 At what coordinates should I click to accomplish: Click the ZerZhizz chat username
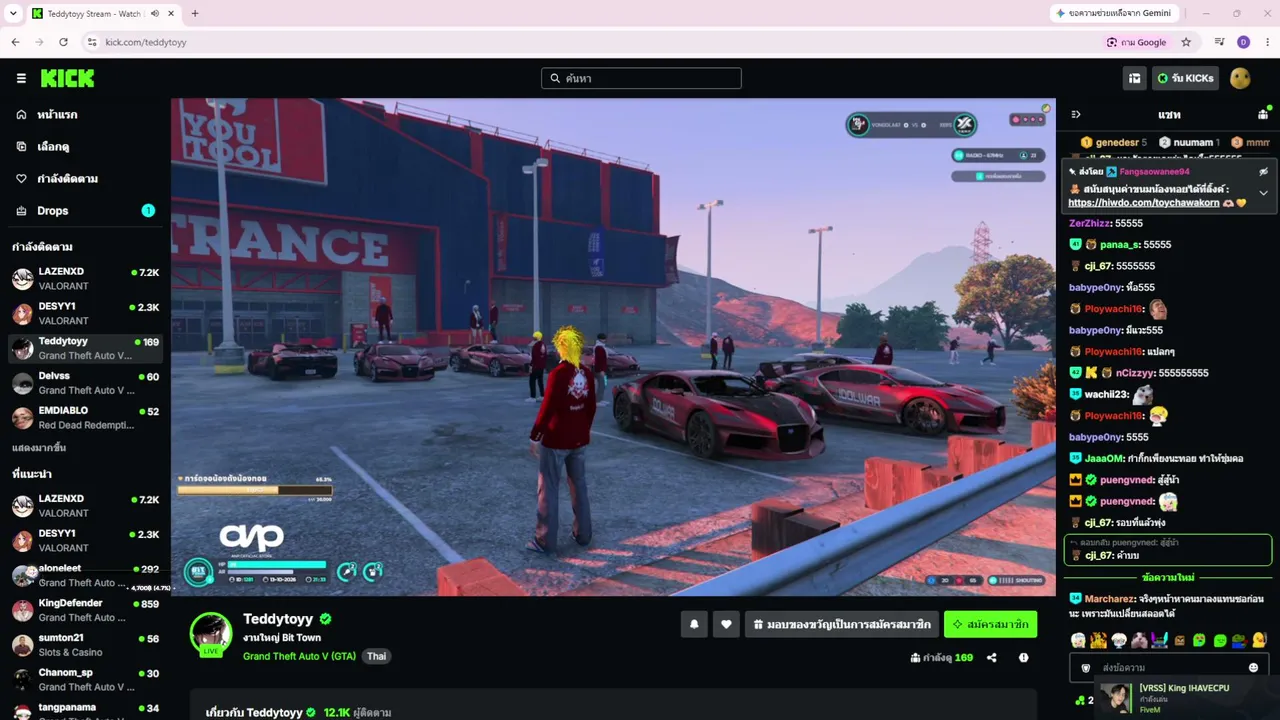click(1090, 224)
